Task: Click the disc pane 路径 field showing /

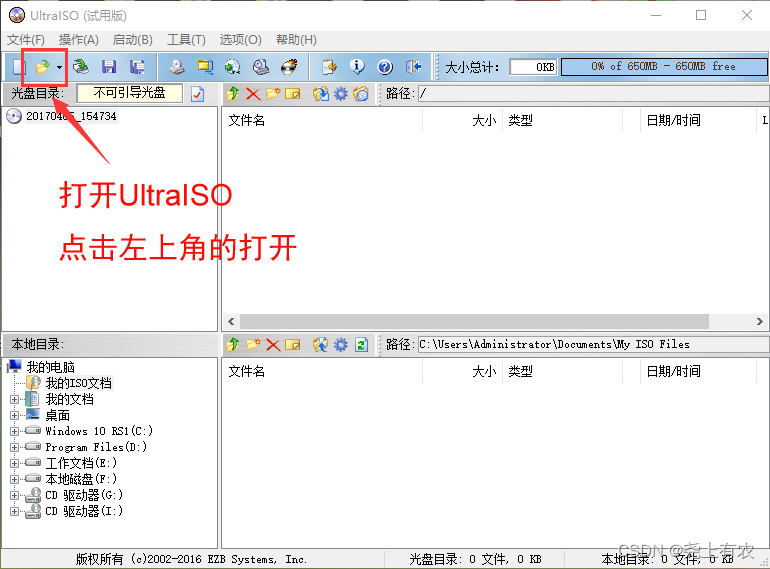Action: pyautogui.click(x=593, y=93)
